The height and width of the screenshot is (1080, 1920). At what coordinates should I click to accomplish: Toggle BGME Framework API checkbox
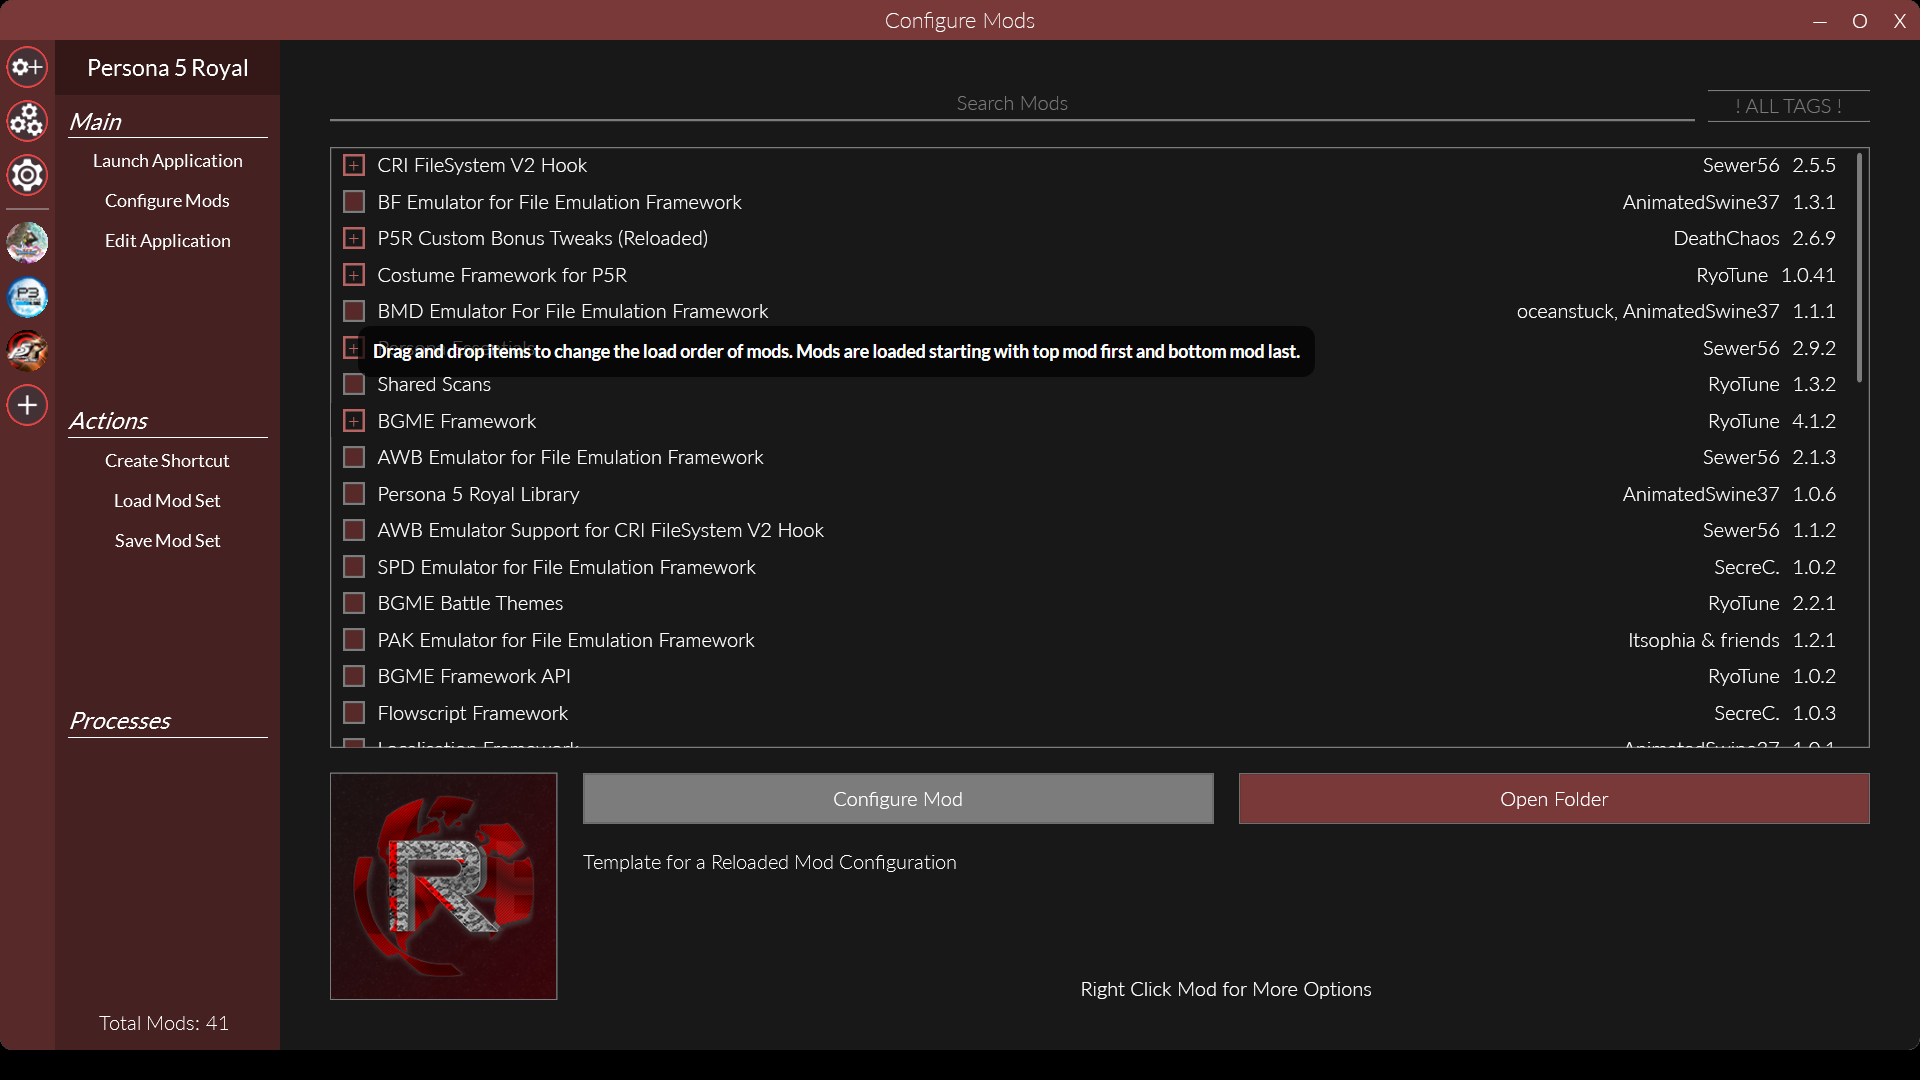click(354, 676)
